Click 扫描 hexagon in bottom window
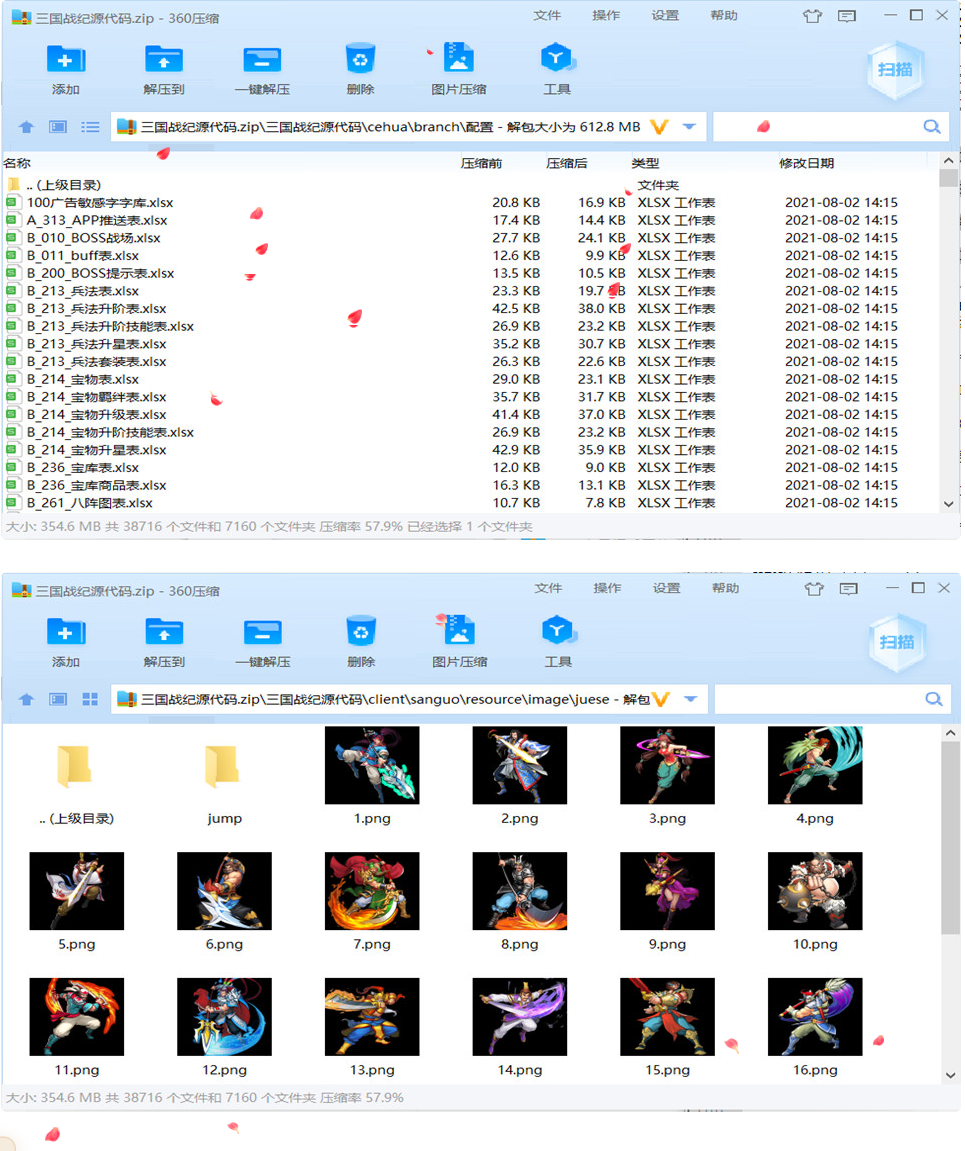This screenshot has width=965, height=1151. [x=896, y=642]
